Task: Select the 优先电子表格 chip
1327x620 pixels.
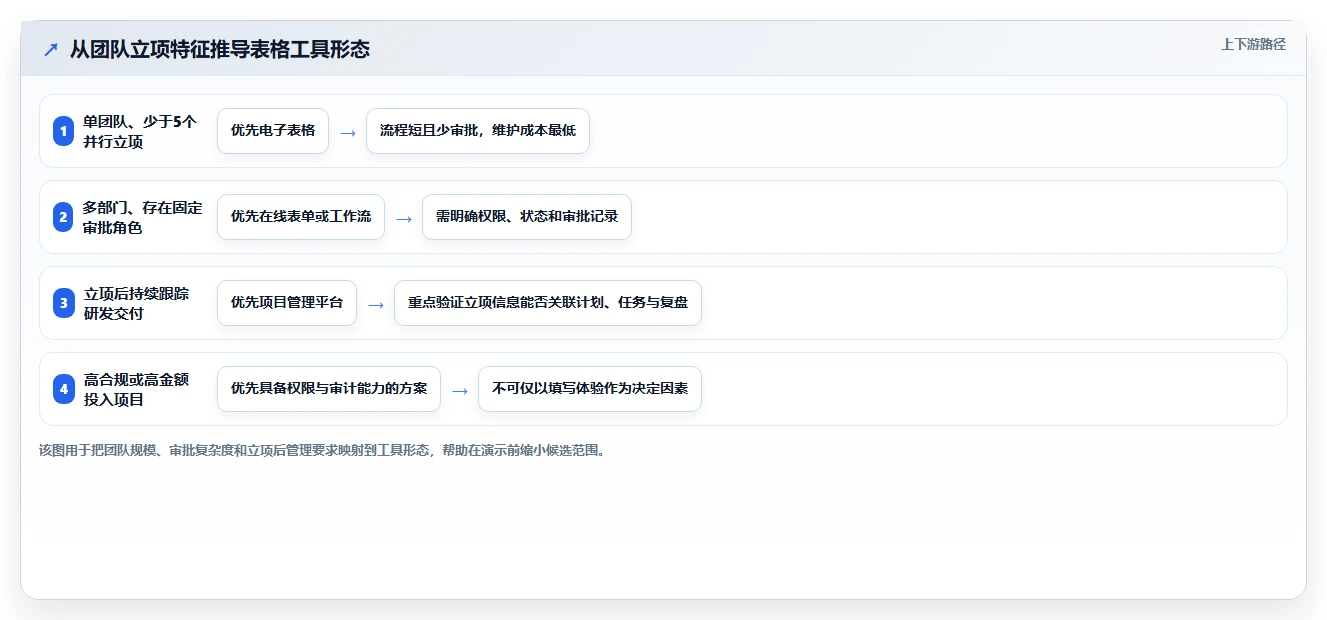Action: point(273,131)
